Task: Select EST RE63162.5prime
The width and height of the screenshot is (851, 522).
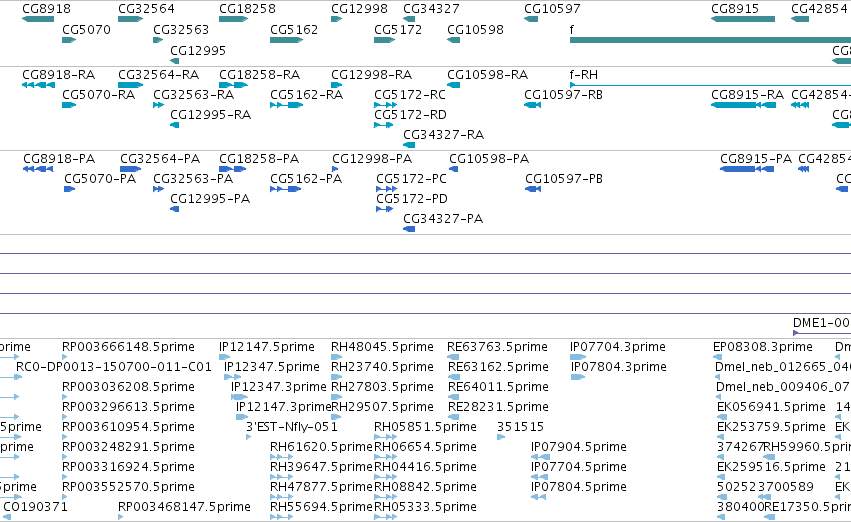Action: coord(498,367)
